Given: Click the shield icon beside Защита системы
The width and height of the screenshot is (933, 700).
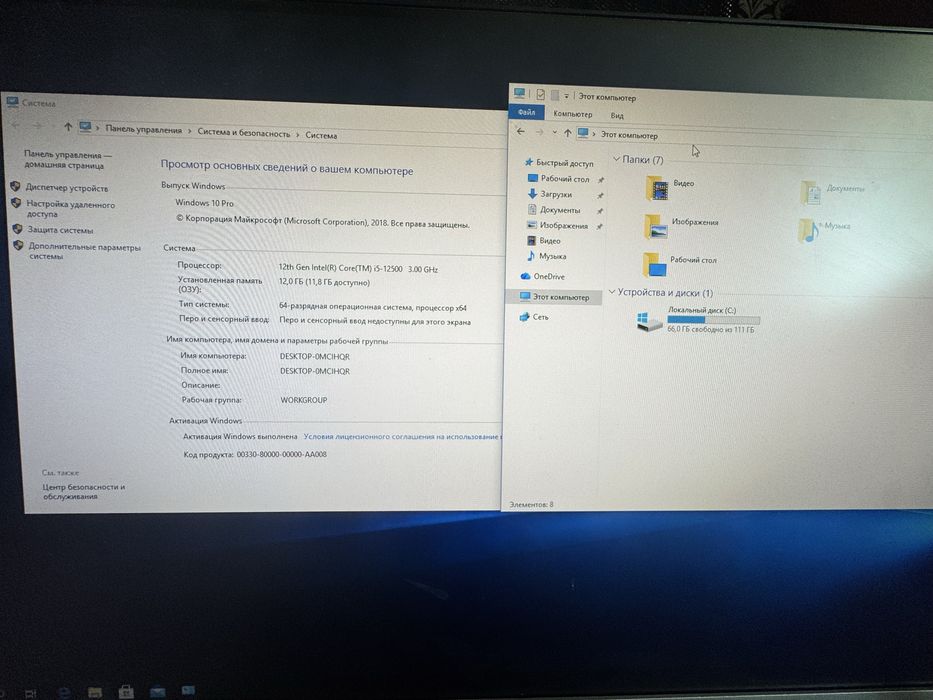Looking at the screenshot, I should point(17,229).
